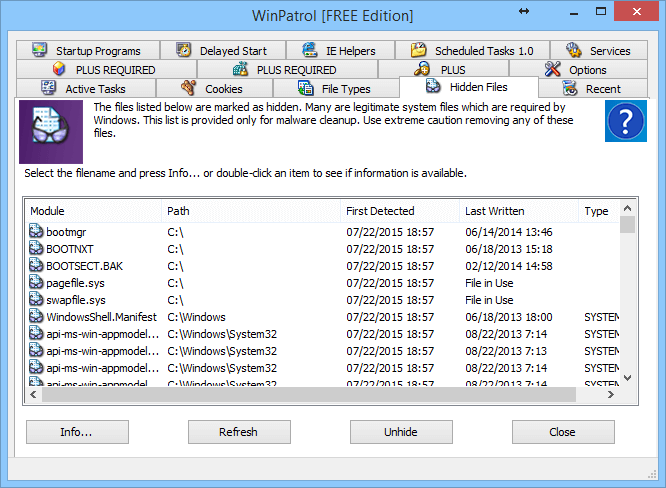Click the registry PLUS REQUIRED tab icon
Image resolution: width=666 pixels, height=488 pixels.
coord(240,69)
